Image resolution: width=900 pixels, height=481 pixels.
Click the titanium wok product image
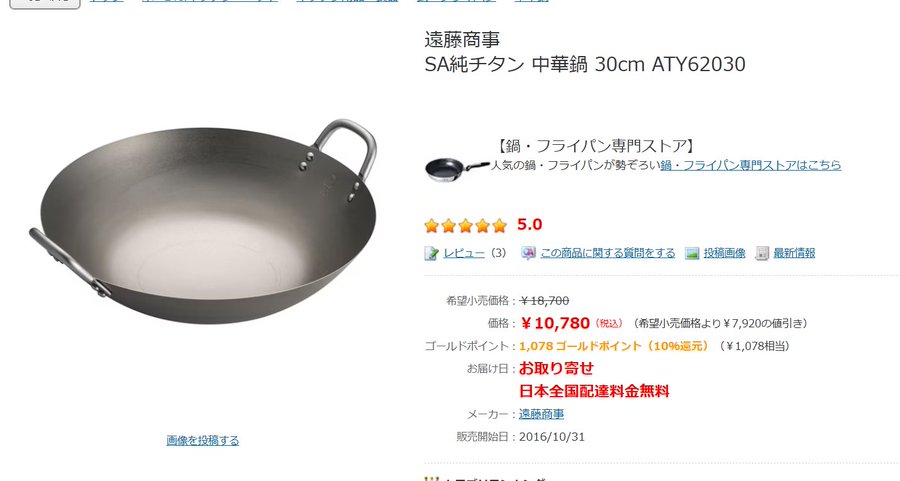click(204, 222)
